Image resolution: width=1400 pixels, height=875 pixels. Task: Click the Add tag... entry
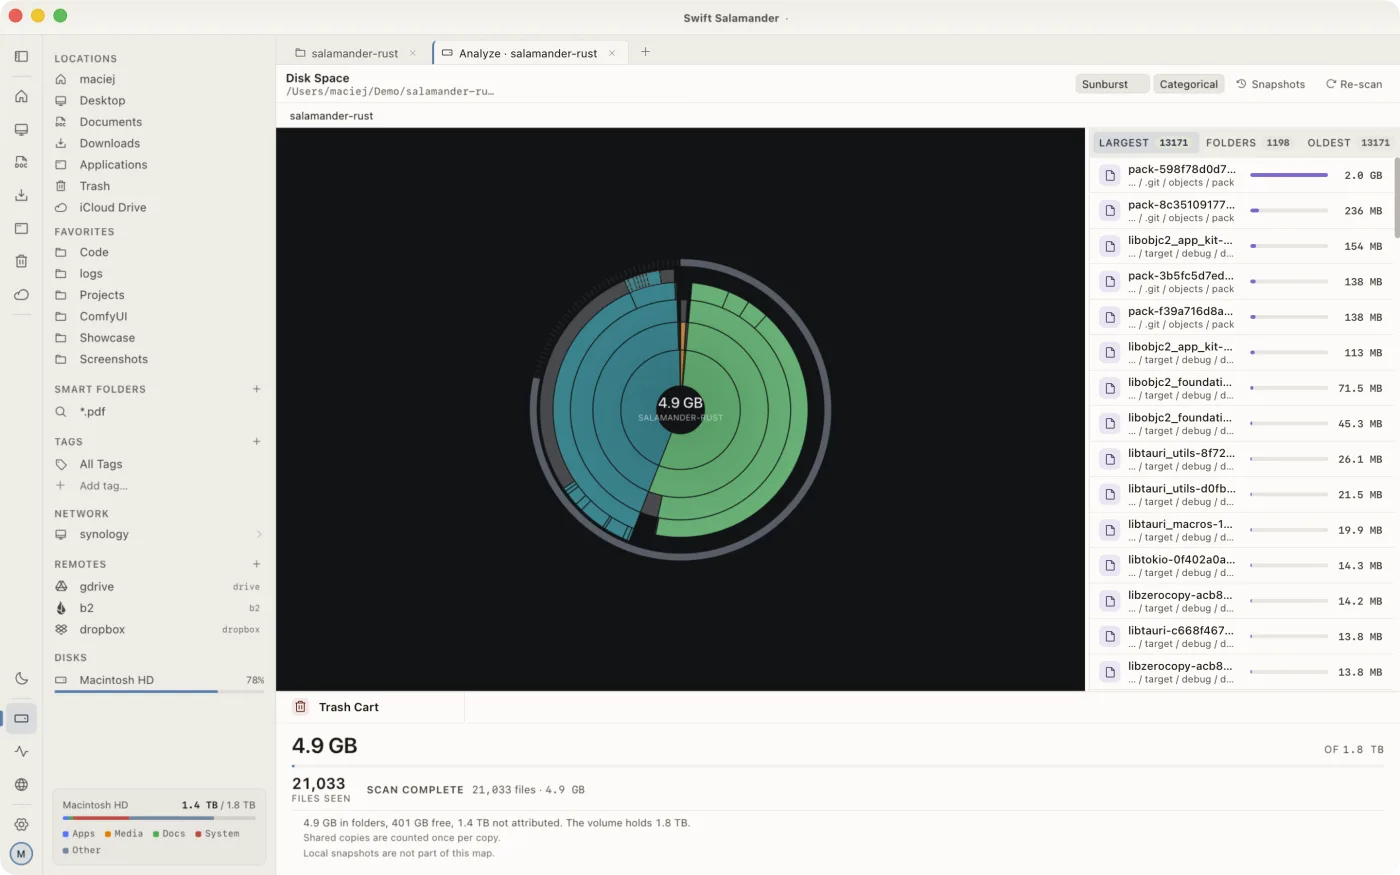pos(104,486)
